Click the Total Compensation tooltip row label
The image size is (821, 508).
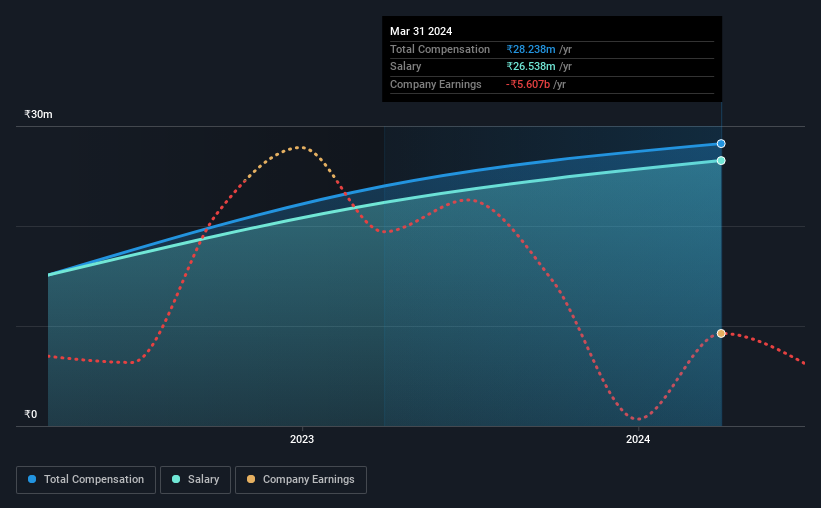pos(440,49)
